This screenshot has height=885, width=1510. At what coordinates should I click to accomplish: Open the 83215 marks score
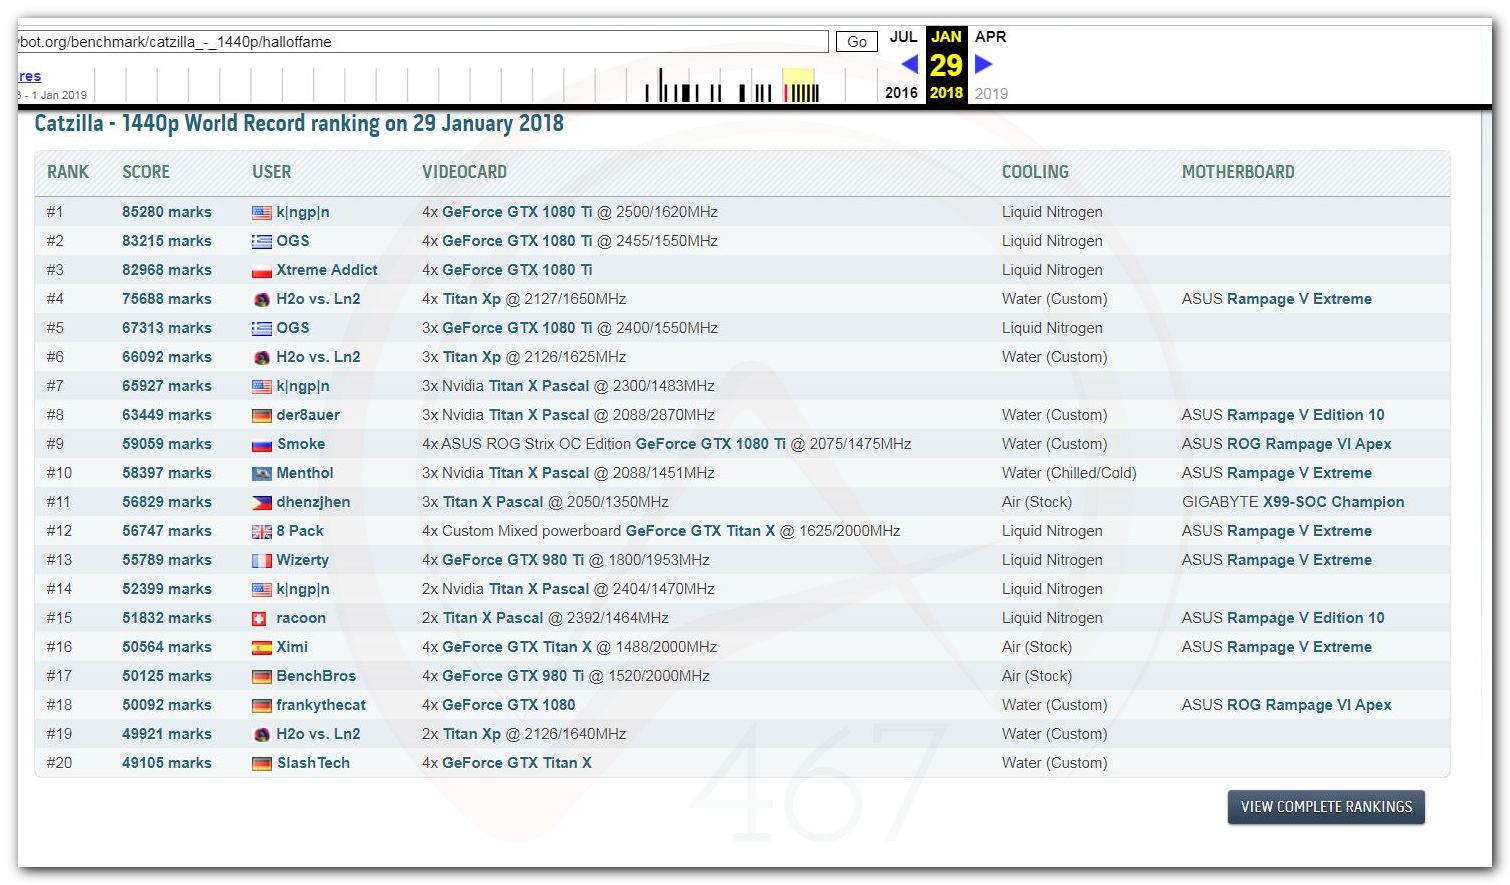167,241
